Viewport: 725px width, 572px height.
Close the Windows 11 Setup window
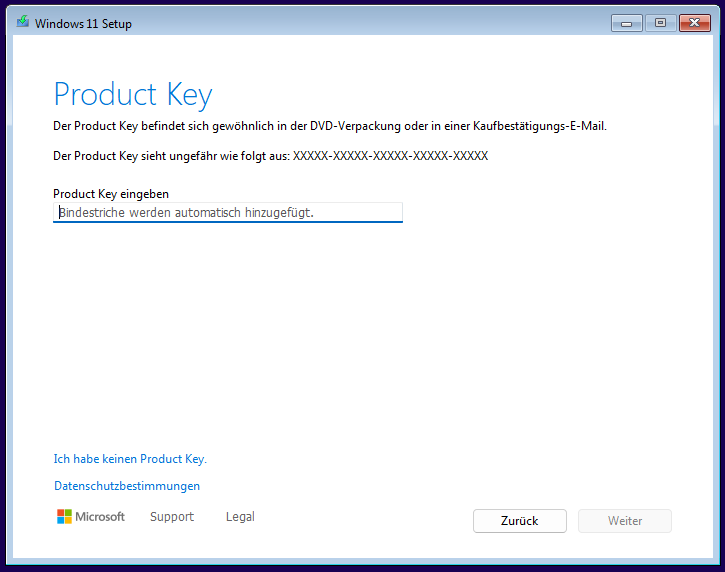click(694, 23)
